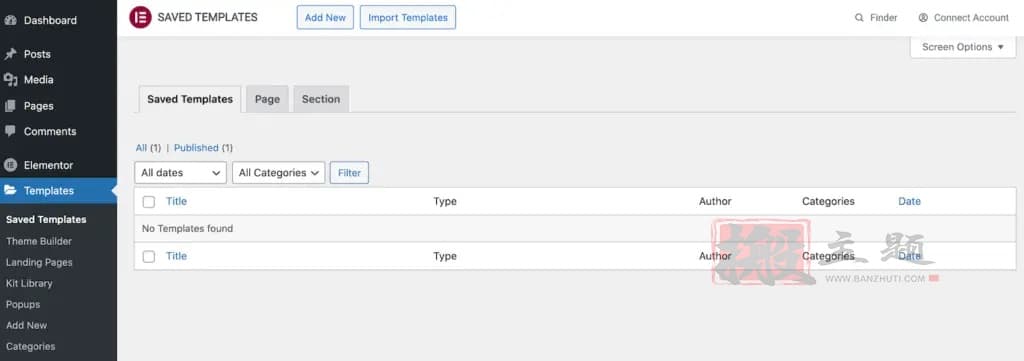Click the Media icon in sidebar
The image size is (1024, 361).
[10, 80]
